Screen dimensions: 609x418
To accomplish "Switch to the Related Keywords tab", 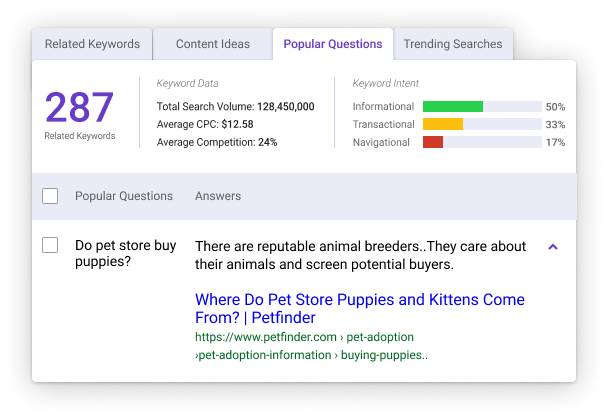I will click(92, 44).
